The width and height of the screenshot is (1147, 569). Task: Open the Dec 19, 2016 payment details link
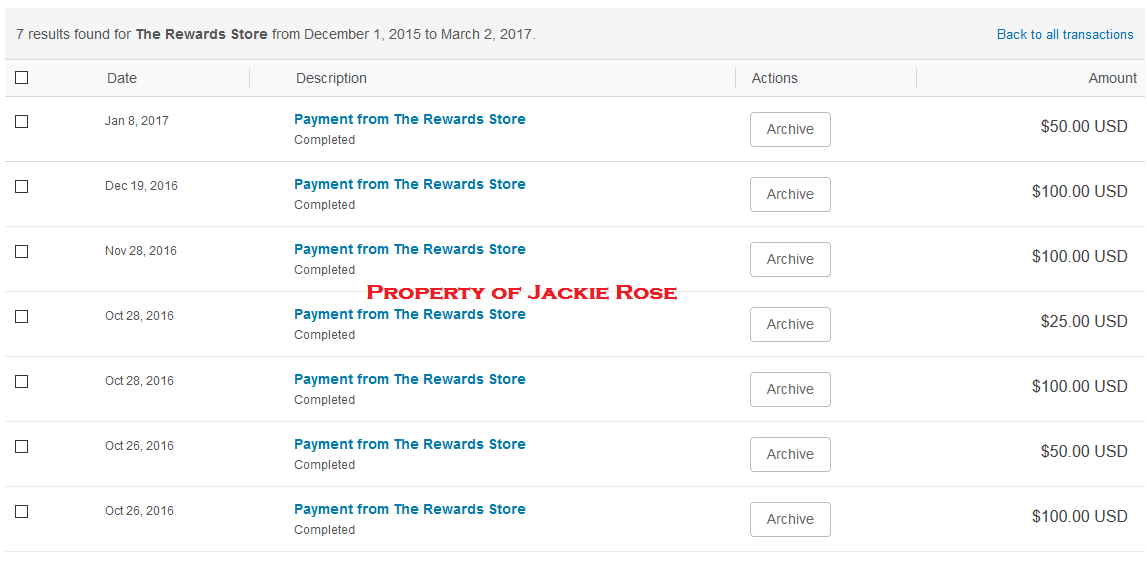[x=410, y=184]
